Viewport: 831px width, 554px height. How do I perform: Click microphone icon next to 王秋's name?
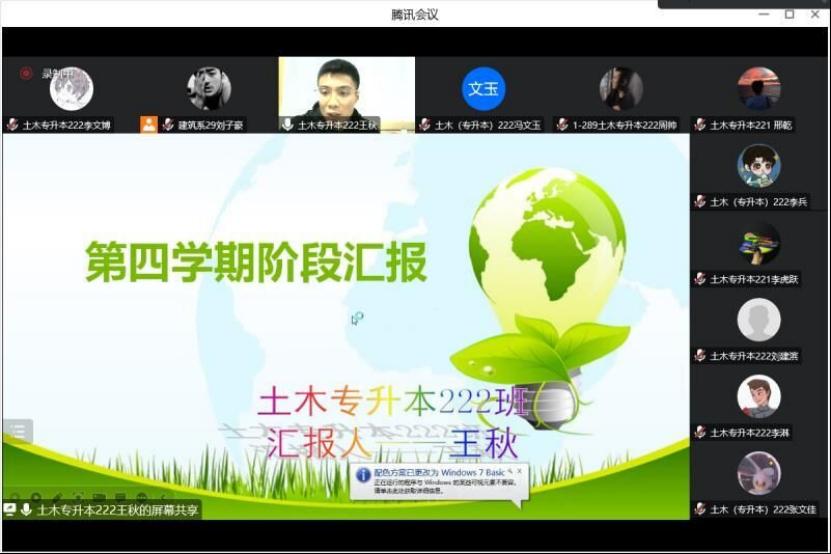click(x=287, y=125)
